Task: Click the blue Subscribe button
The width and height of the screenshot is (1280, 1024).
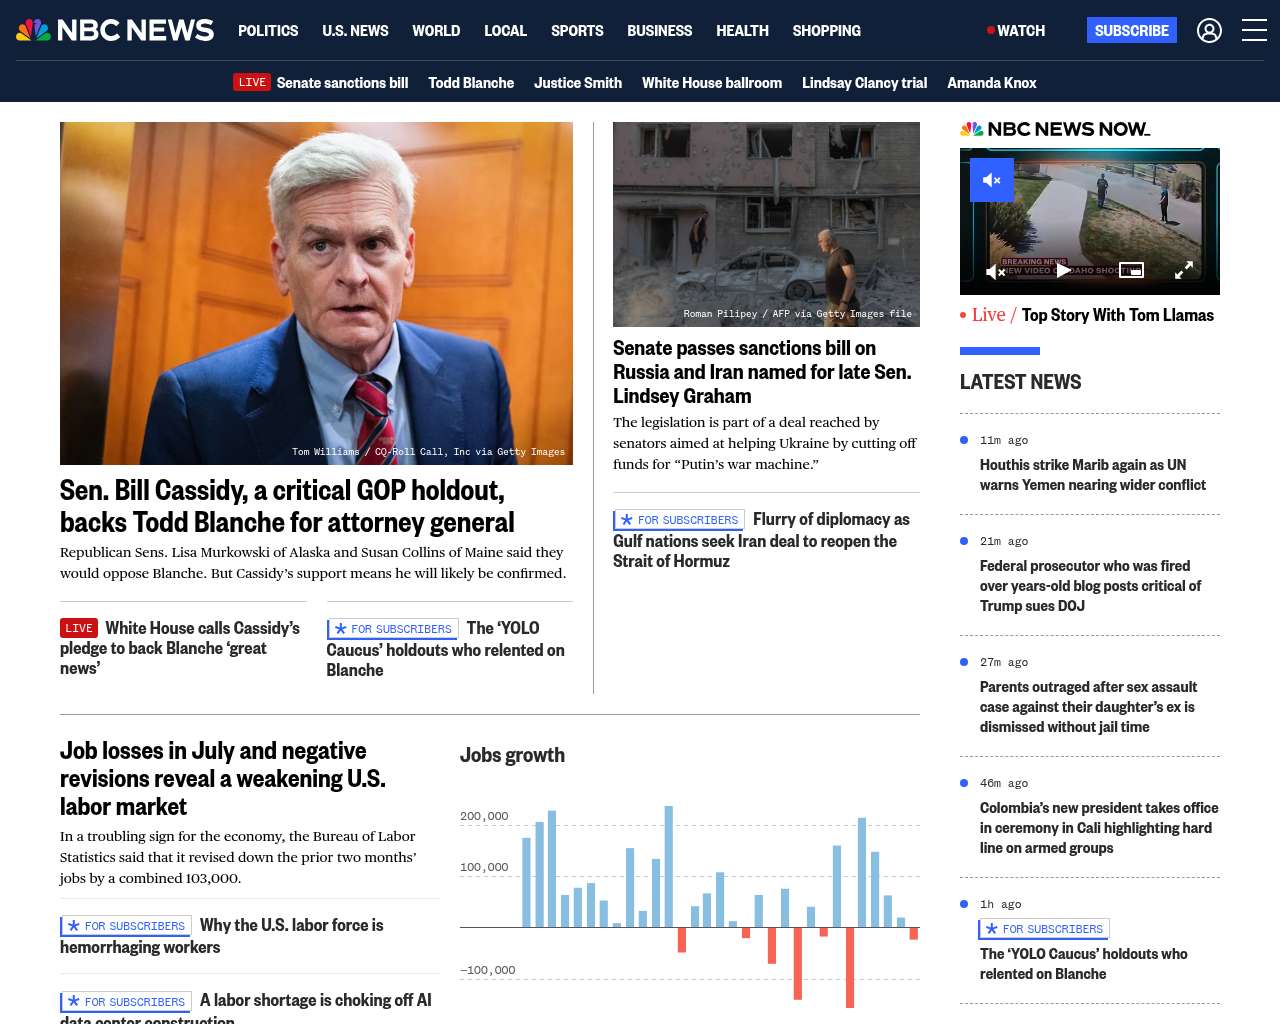Action: [x=1132, y=30]
